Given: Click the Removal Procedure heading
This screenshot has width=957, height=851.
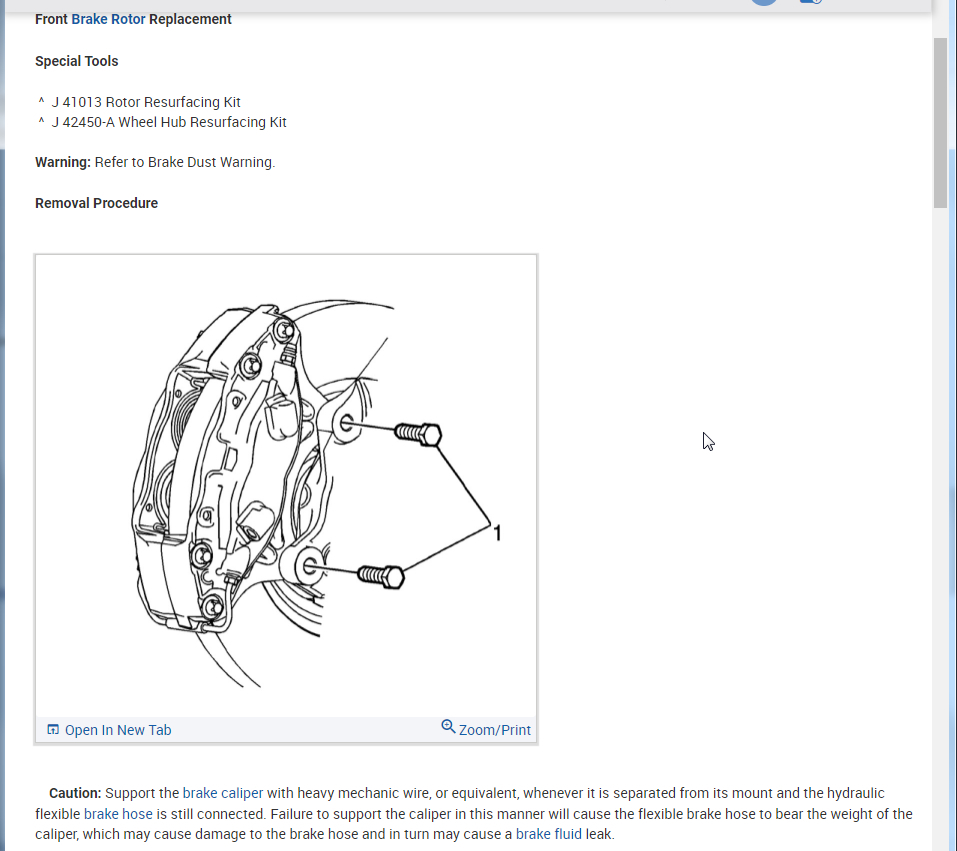Looking at the screenshot, I should pos(96,203).
